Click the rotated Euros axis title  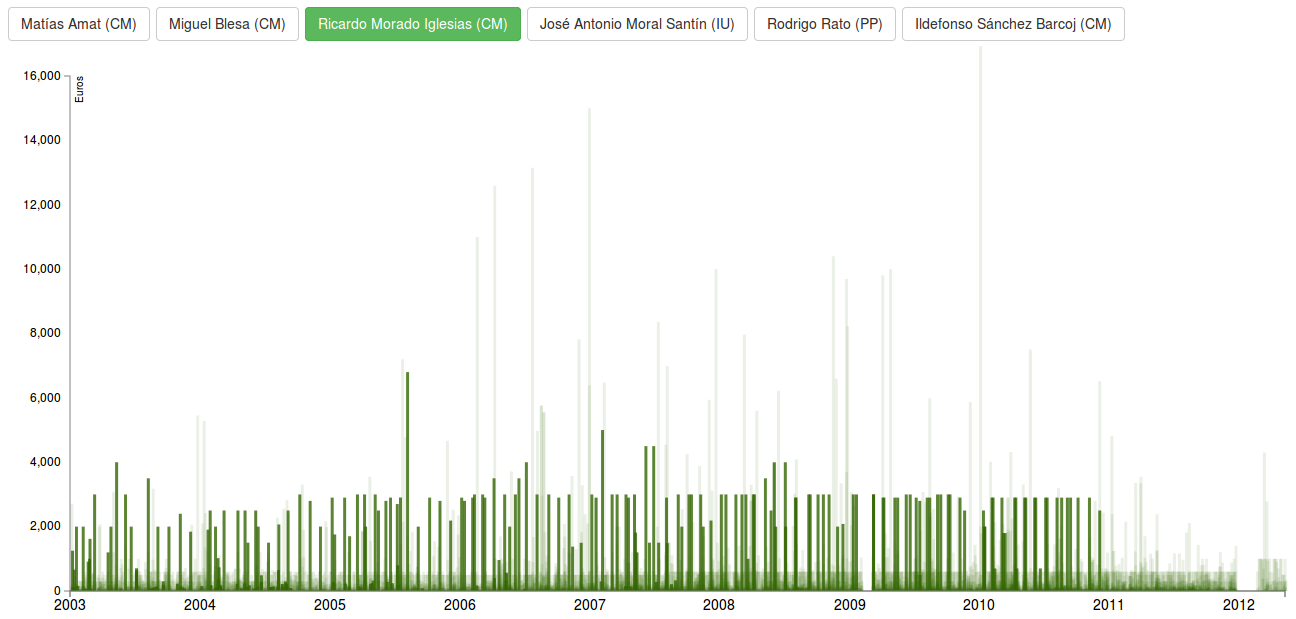(x=80, y=90)
